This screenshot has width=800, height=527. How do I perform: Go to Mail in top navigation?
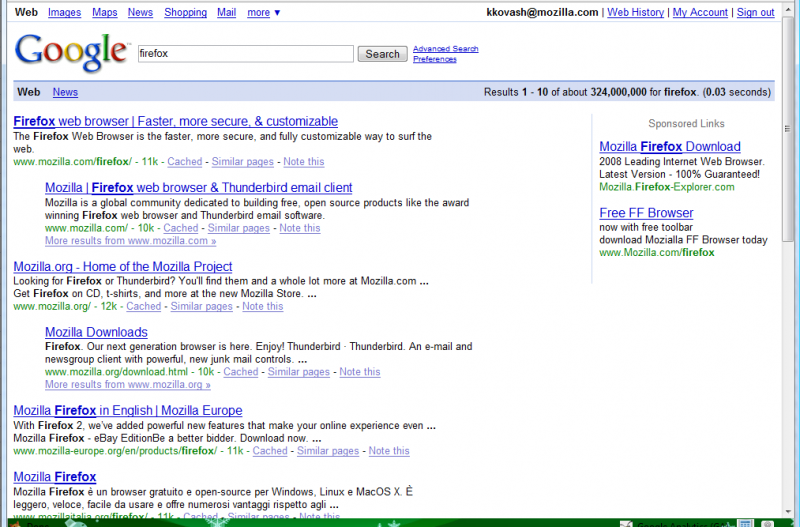coord(227,12)
